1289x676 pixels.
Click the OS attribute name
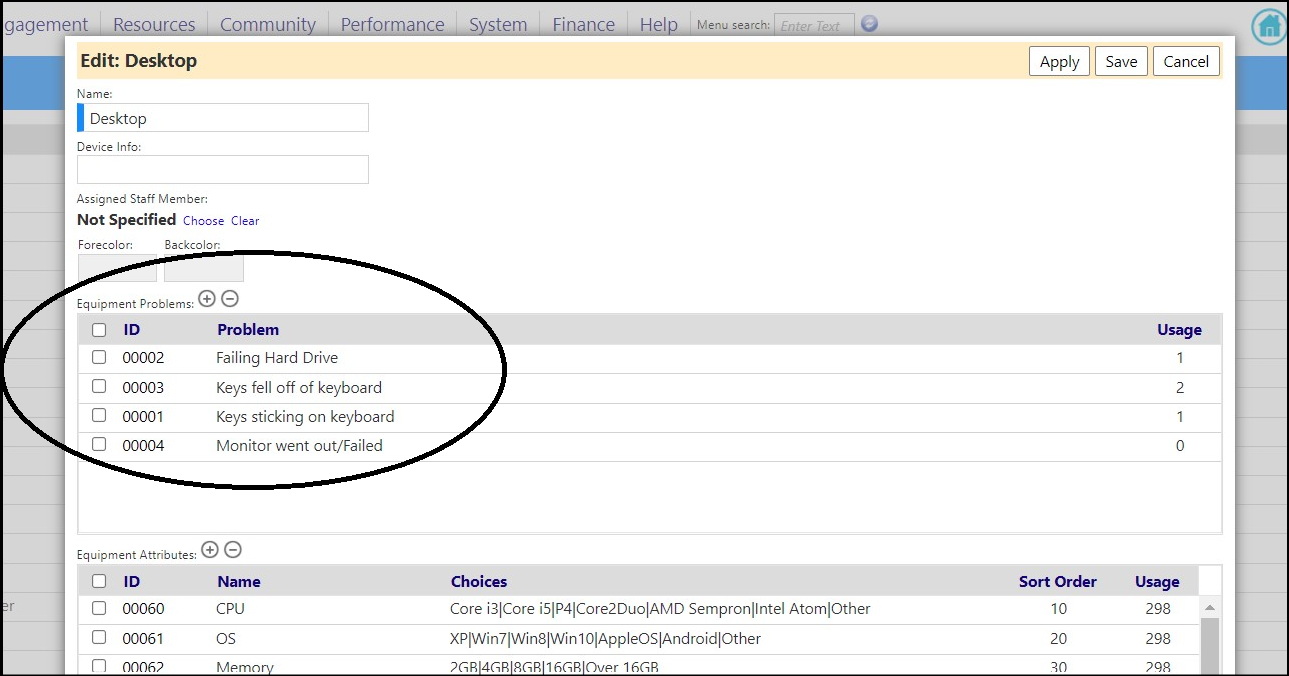click(x=226, y=639)
